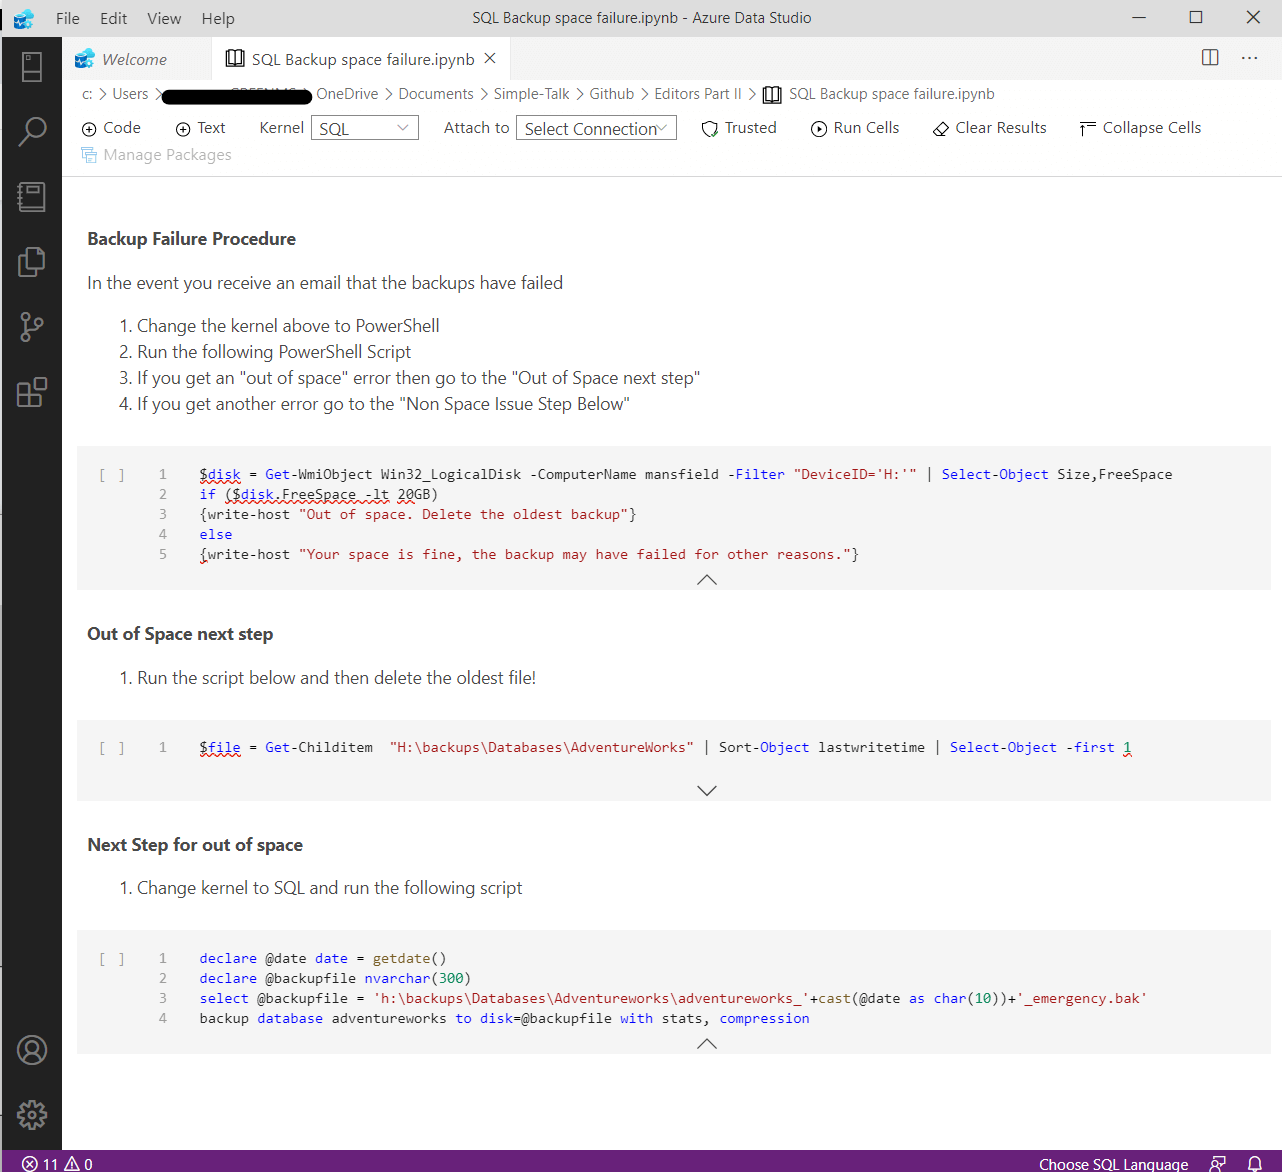Image resolution: width=1282 pixels, height=1172 pixels.
Task: Click the "Run the following PowerShell Script" step
Action: 274,352
